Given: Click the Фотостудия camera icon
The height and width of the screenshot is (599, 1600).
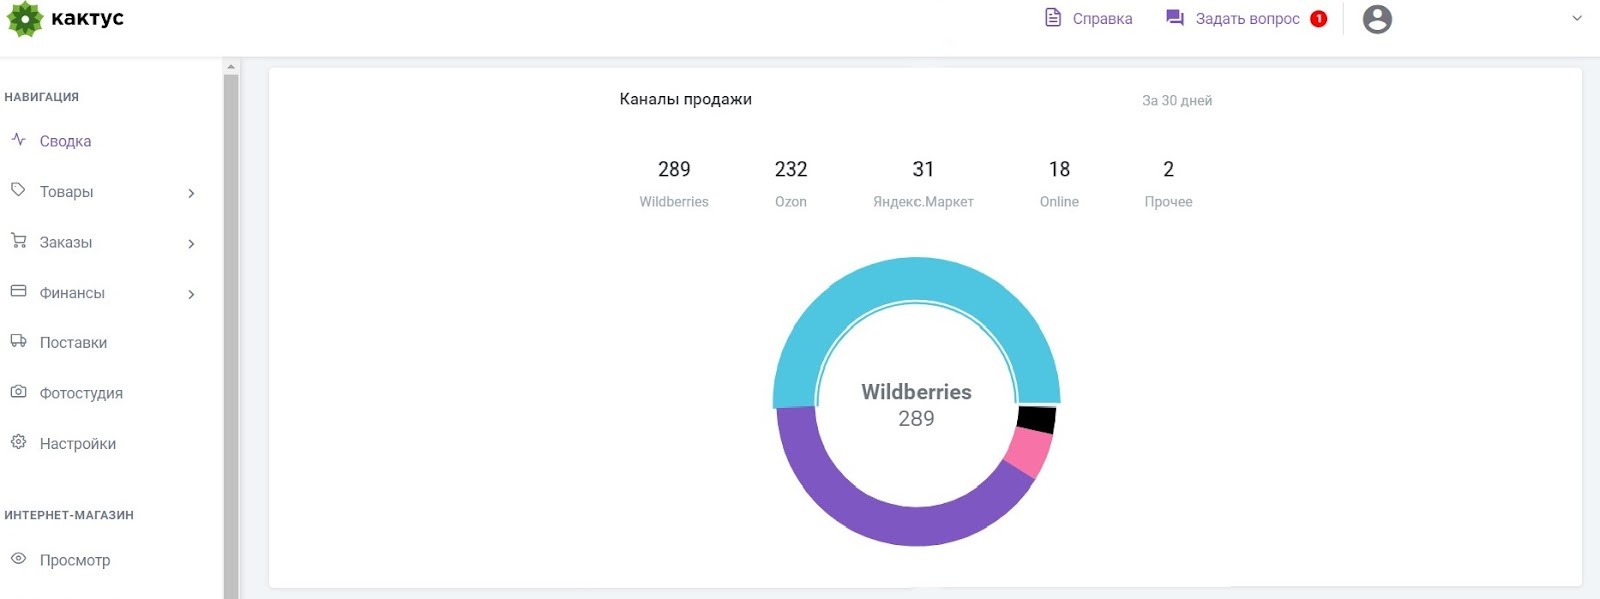Looking at the screenshot, I should click(18, 392).
